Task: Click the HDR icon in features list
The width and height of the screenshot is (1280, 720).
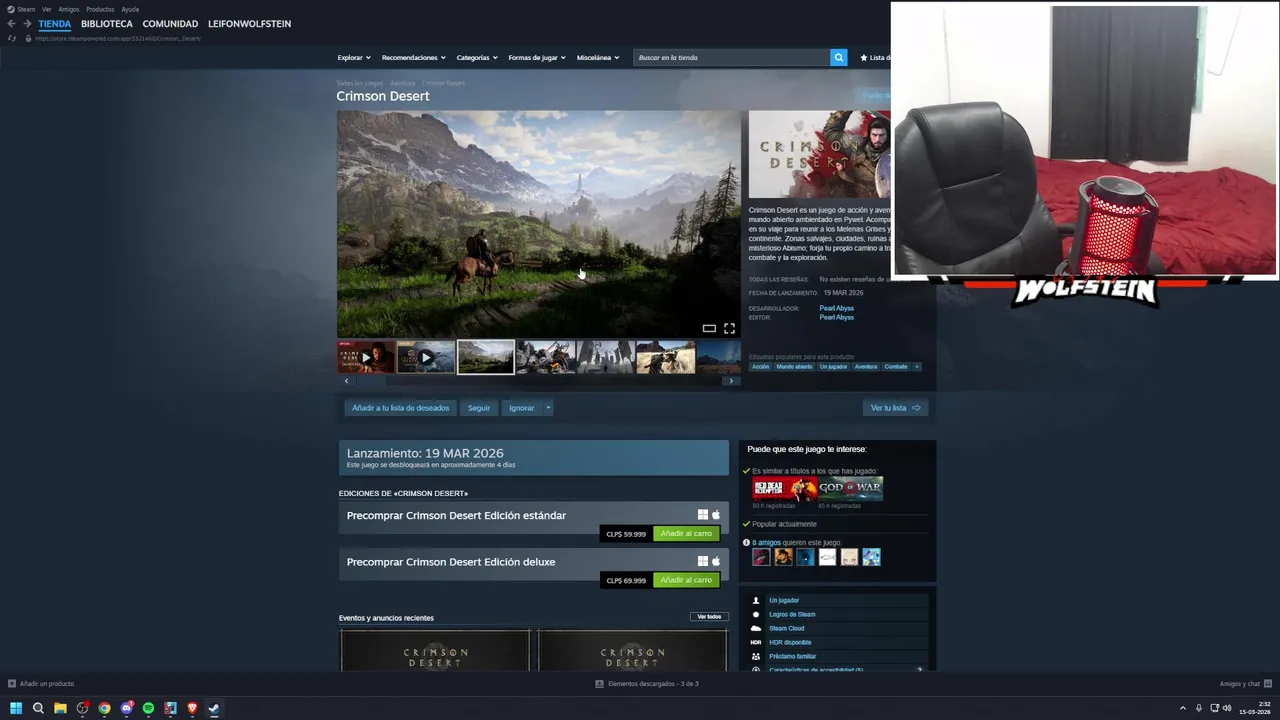Action: pos(756,642)
